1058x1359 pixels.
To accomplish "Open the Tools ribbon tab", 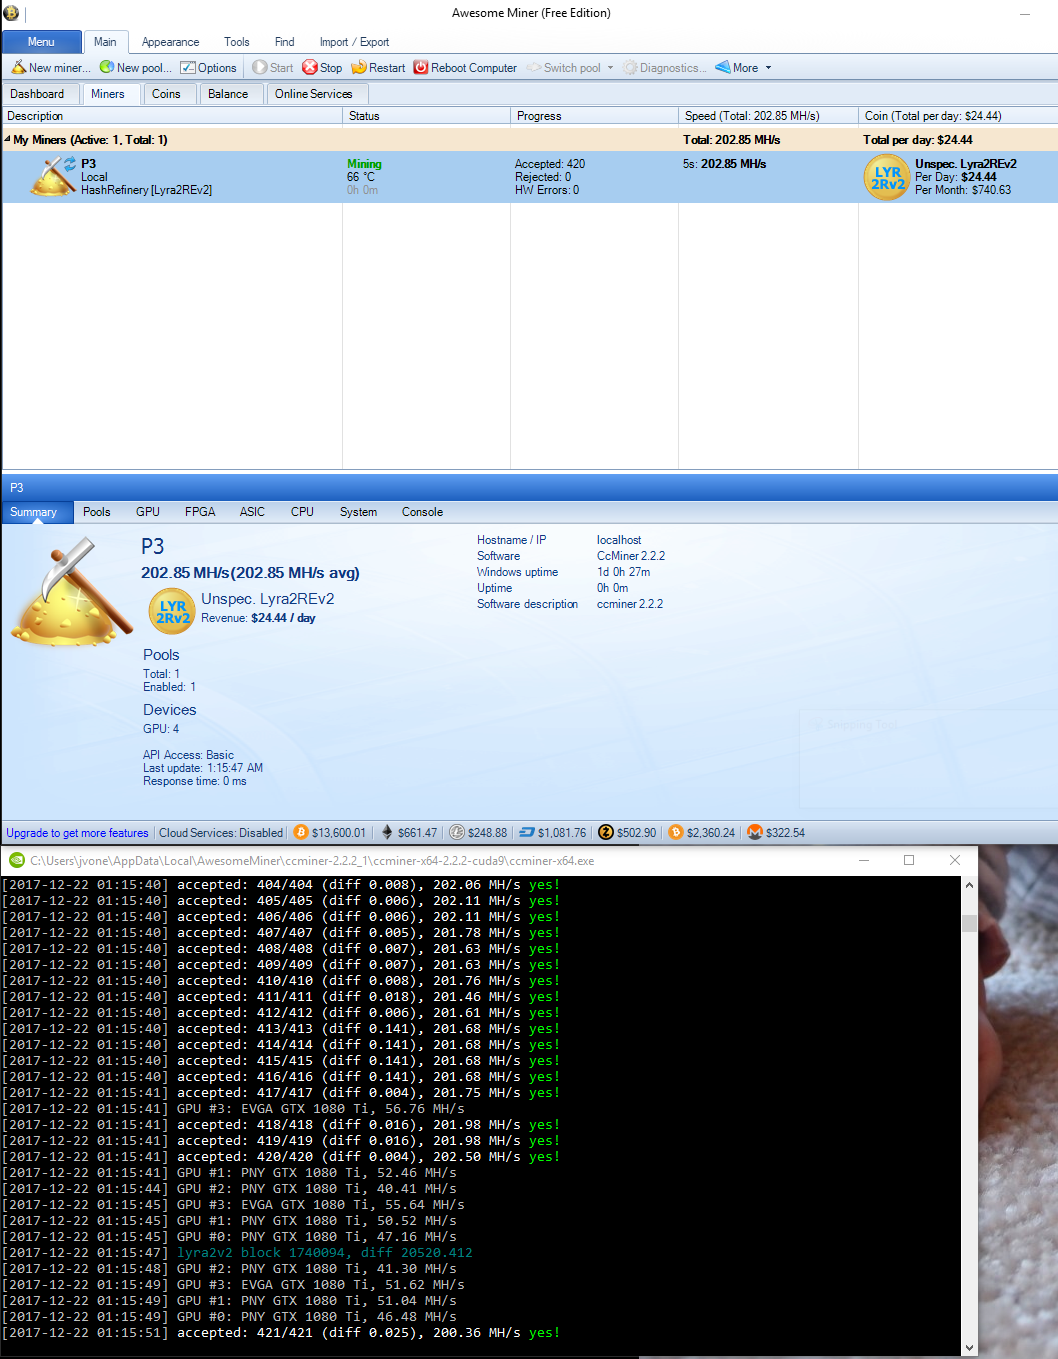I will 237,42.
